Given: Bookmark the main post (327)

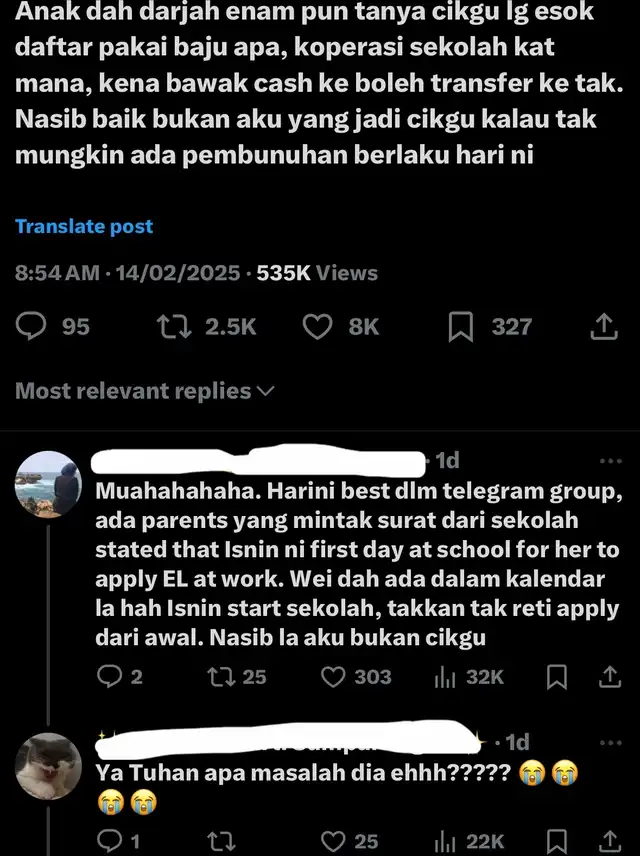Looking at the screenshot, I should pos(490,327).
